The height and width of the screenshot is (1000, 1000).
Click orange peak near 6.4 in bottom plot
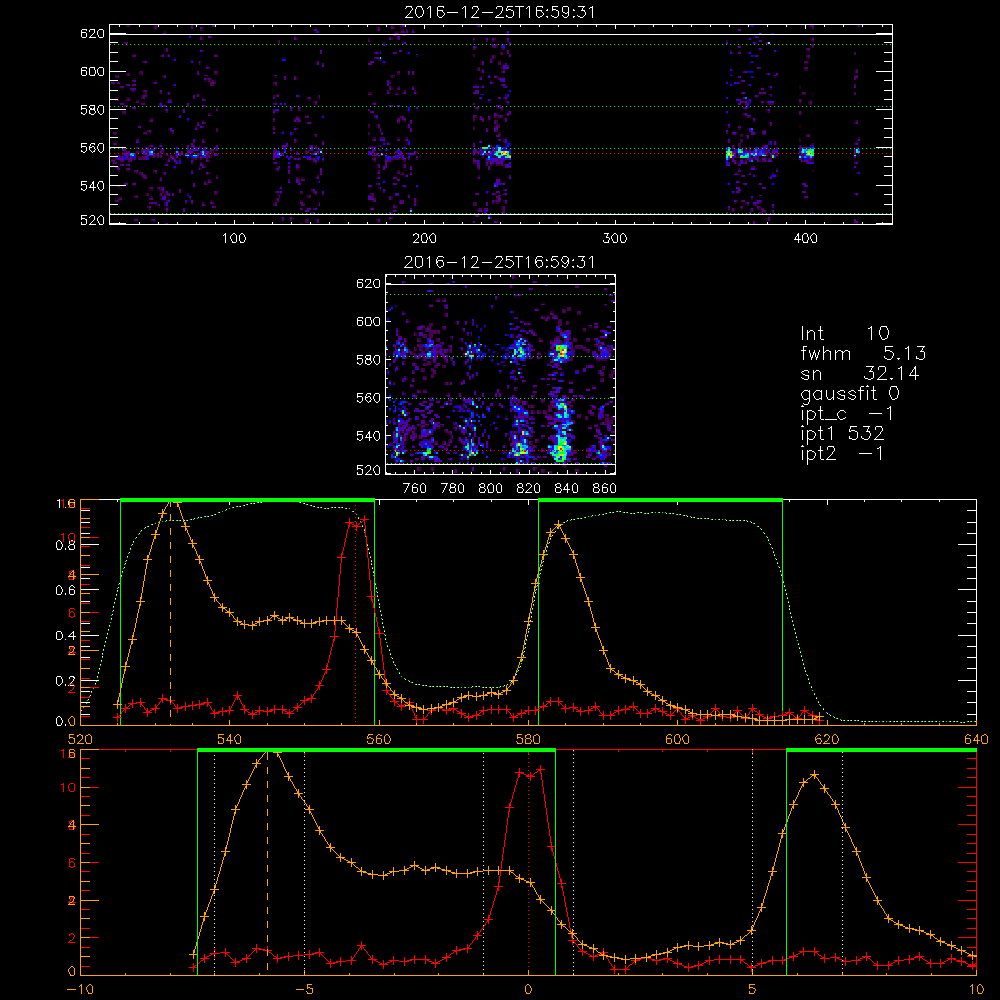coord(814,774)
